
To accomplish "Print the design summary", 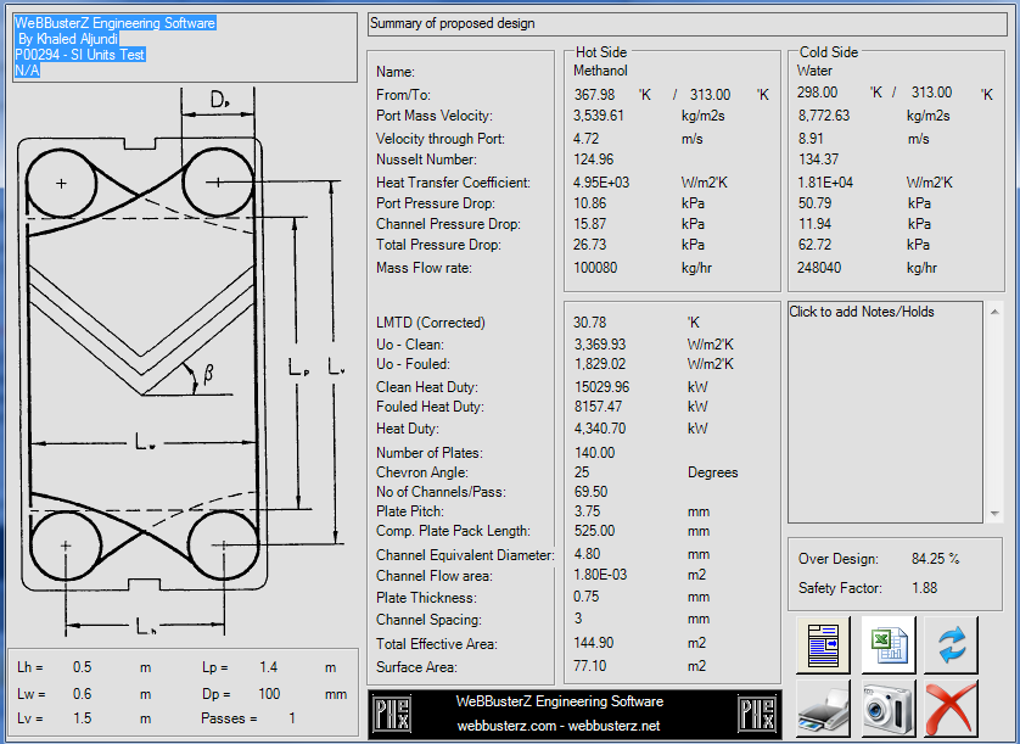I will (823, 709).
